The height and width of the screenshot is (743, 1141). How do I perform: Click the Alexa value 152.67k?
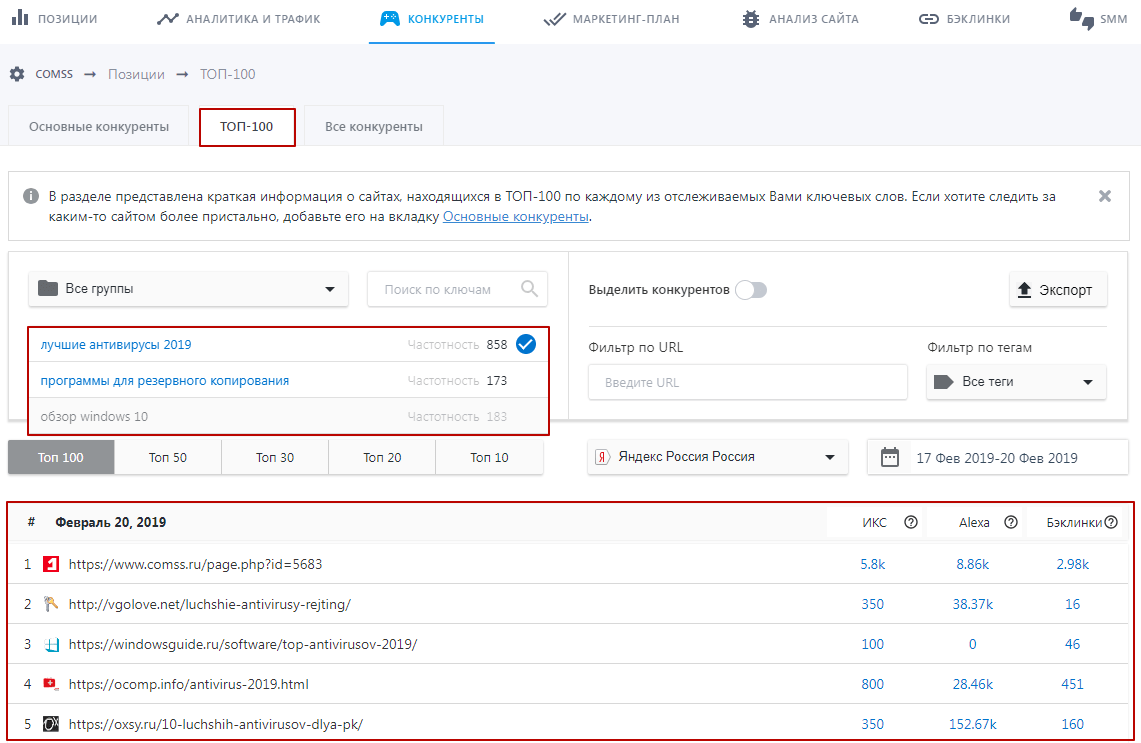(x=973, y=724)
